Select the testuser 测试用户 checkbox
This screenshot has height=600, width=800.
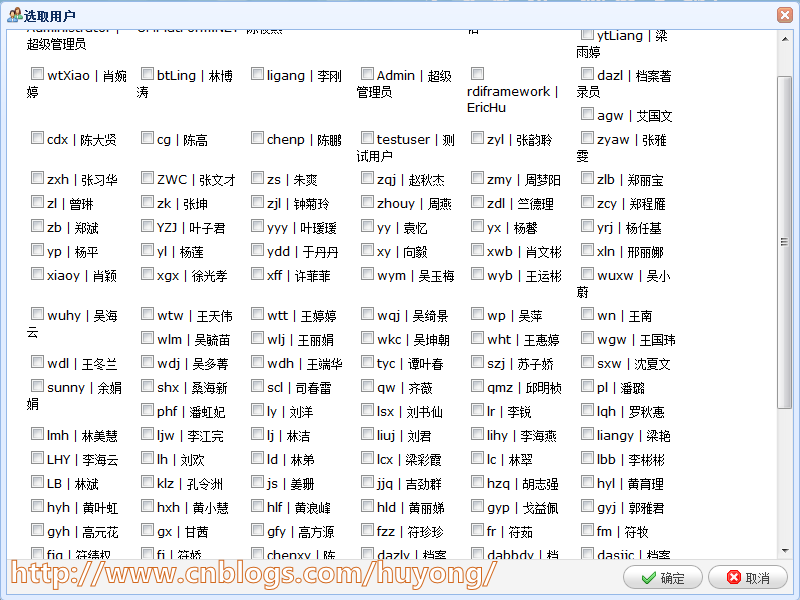coord(367,139)
